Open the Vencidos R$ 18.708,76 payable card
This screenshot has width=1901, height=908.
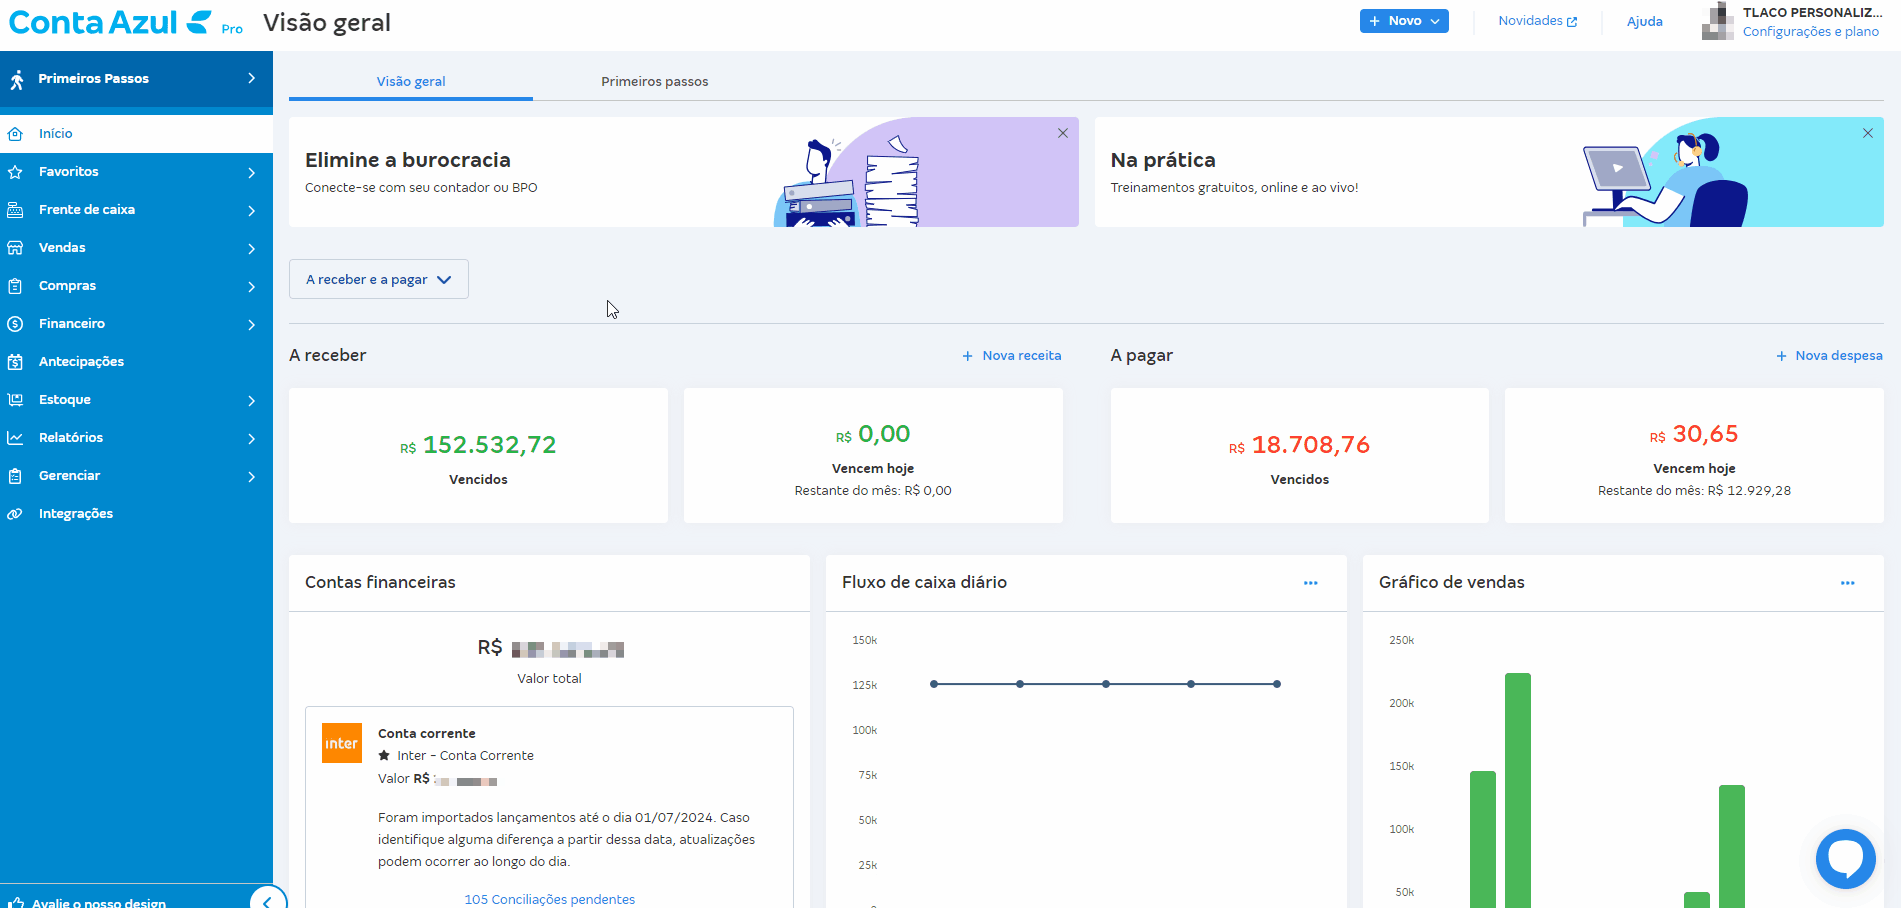(1299, 455)
